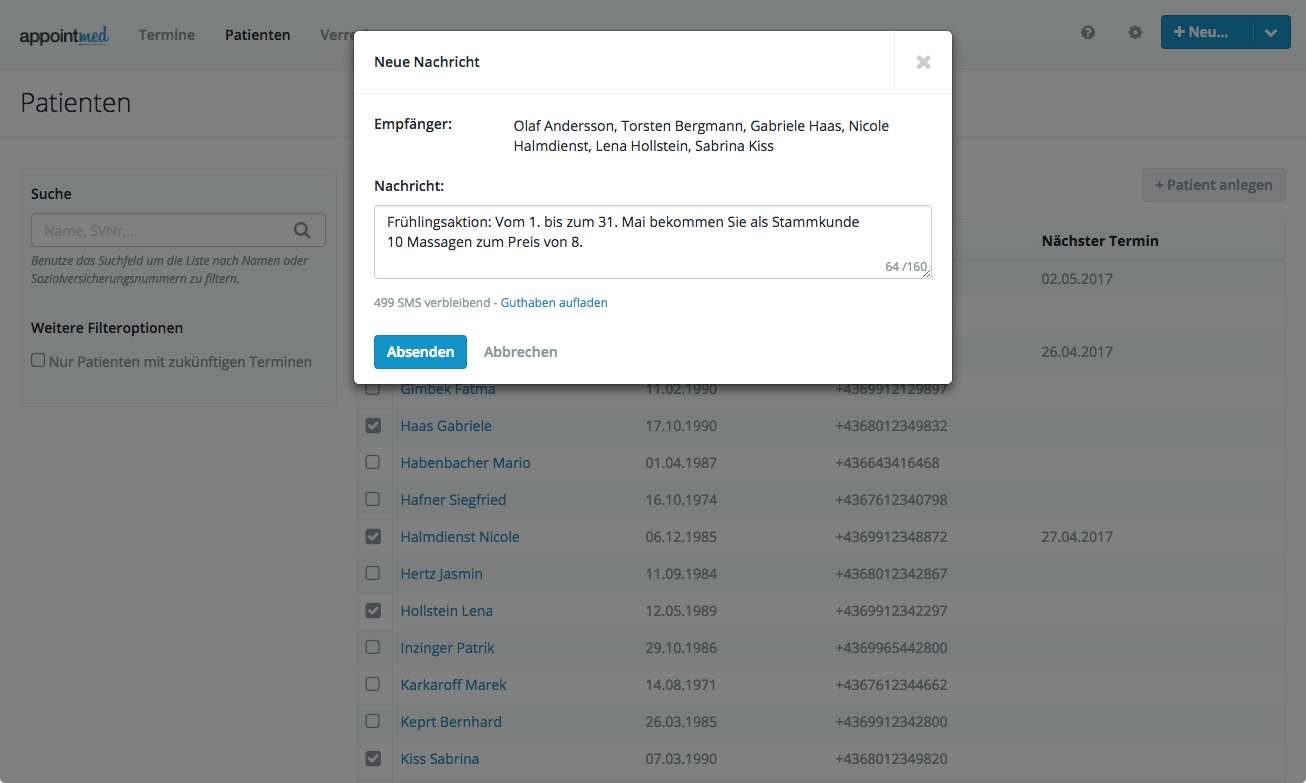Switch to the Patienten navigation tab

point(257,35)
